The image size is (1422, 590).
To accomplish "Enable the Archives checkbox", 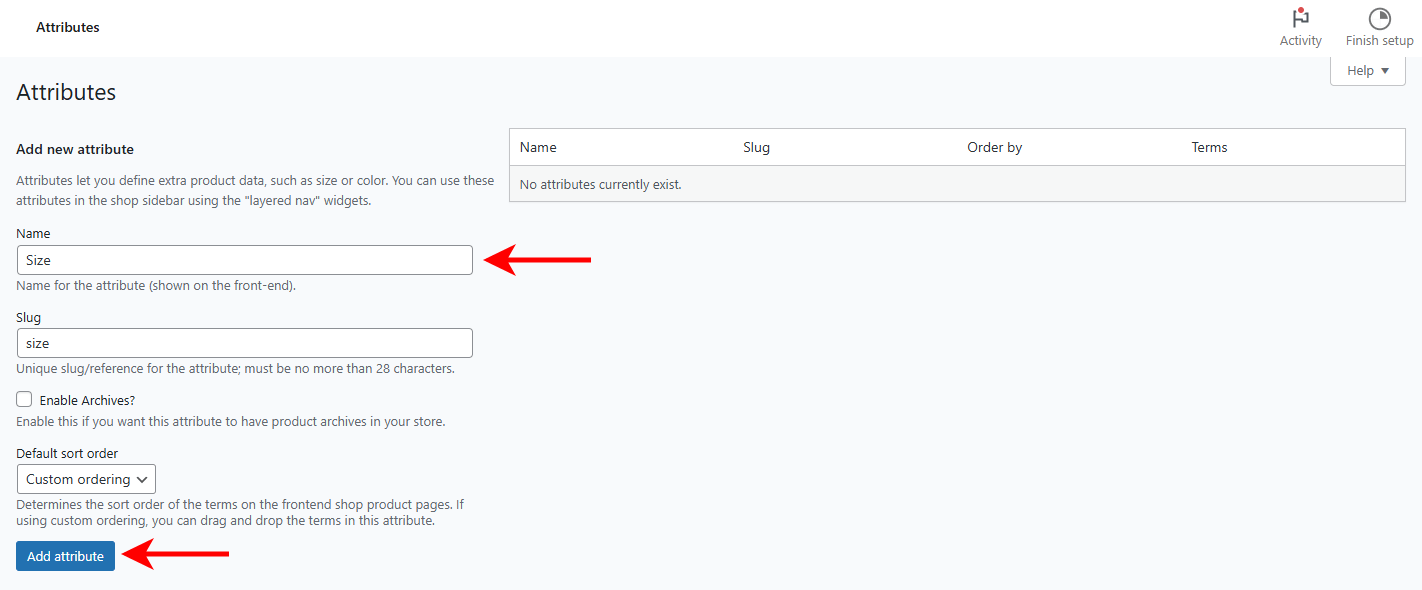I will 25,399.
